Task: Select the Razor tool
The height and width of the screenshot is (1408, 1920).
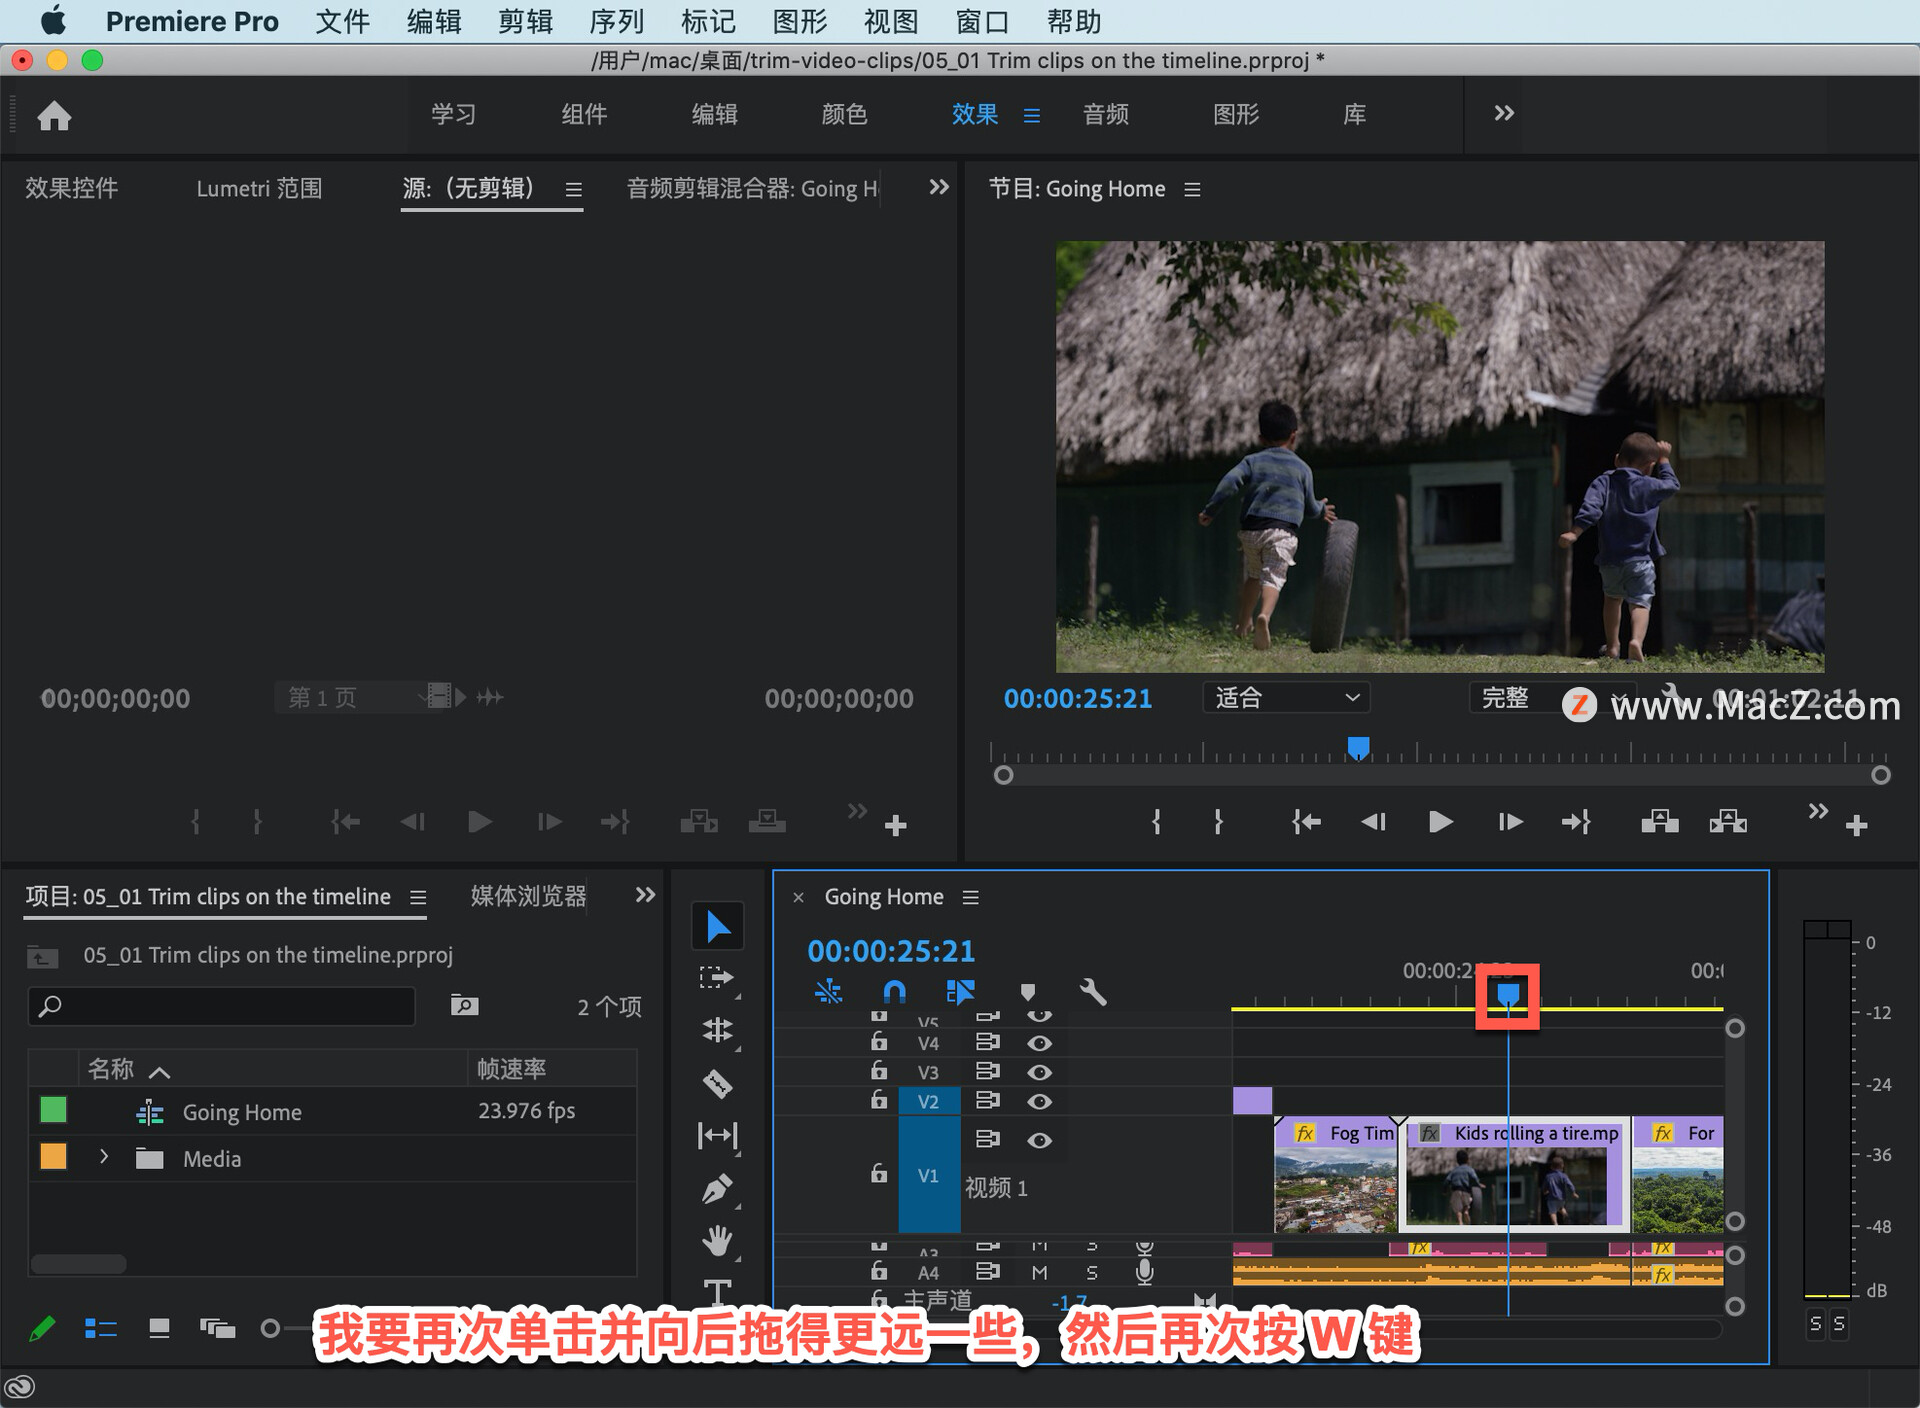Action: click(717, 1083)
